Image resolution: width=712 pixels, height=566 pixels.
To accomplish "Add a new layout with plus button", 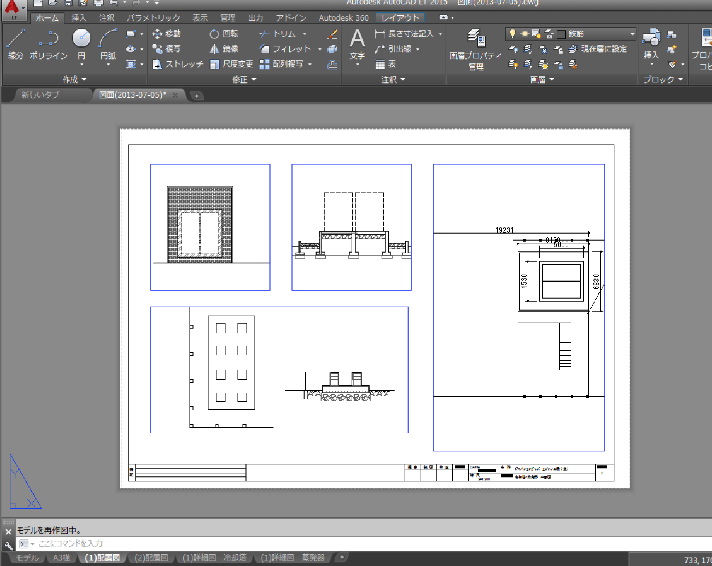I will (341, 557).
